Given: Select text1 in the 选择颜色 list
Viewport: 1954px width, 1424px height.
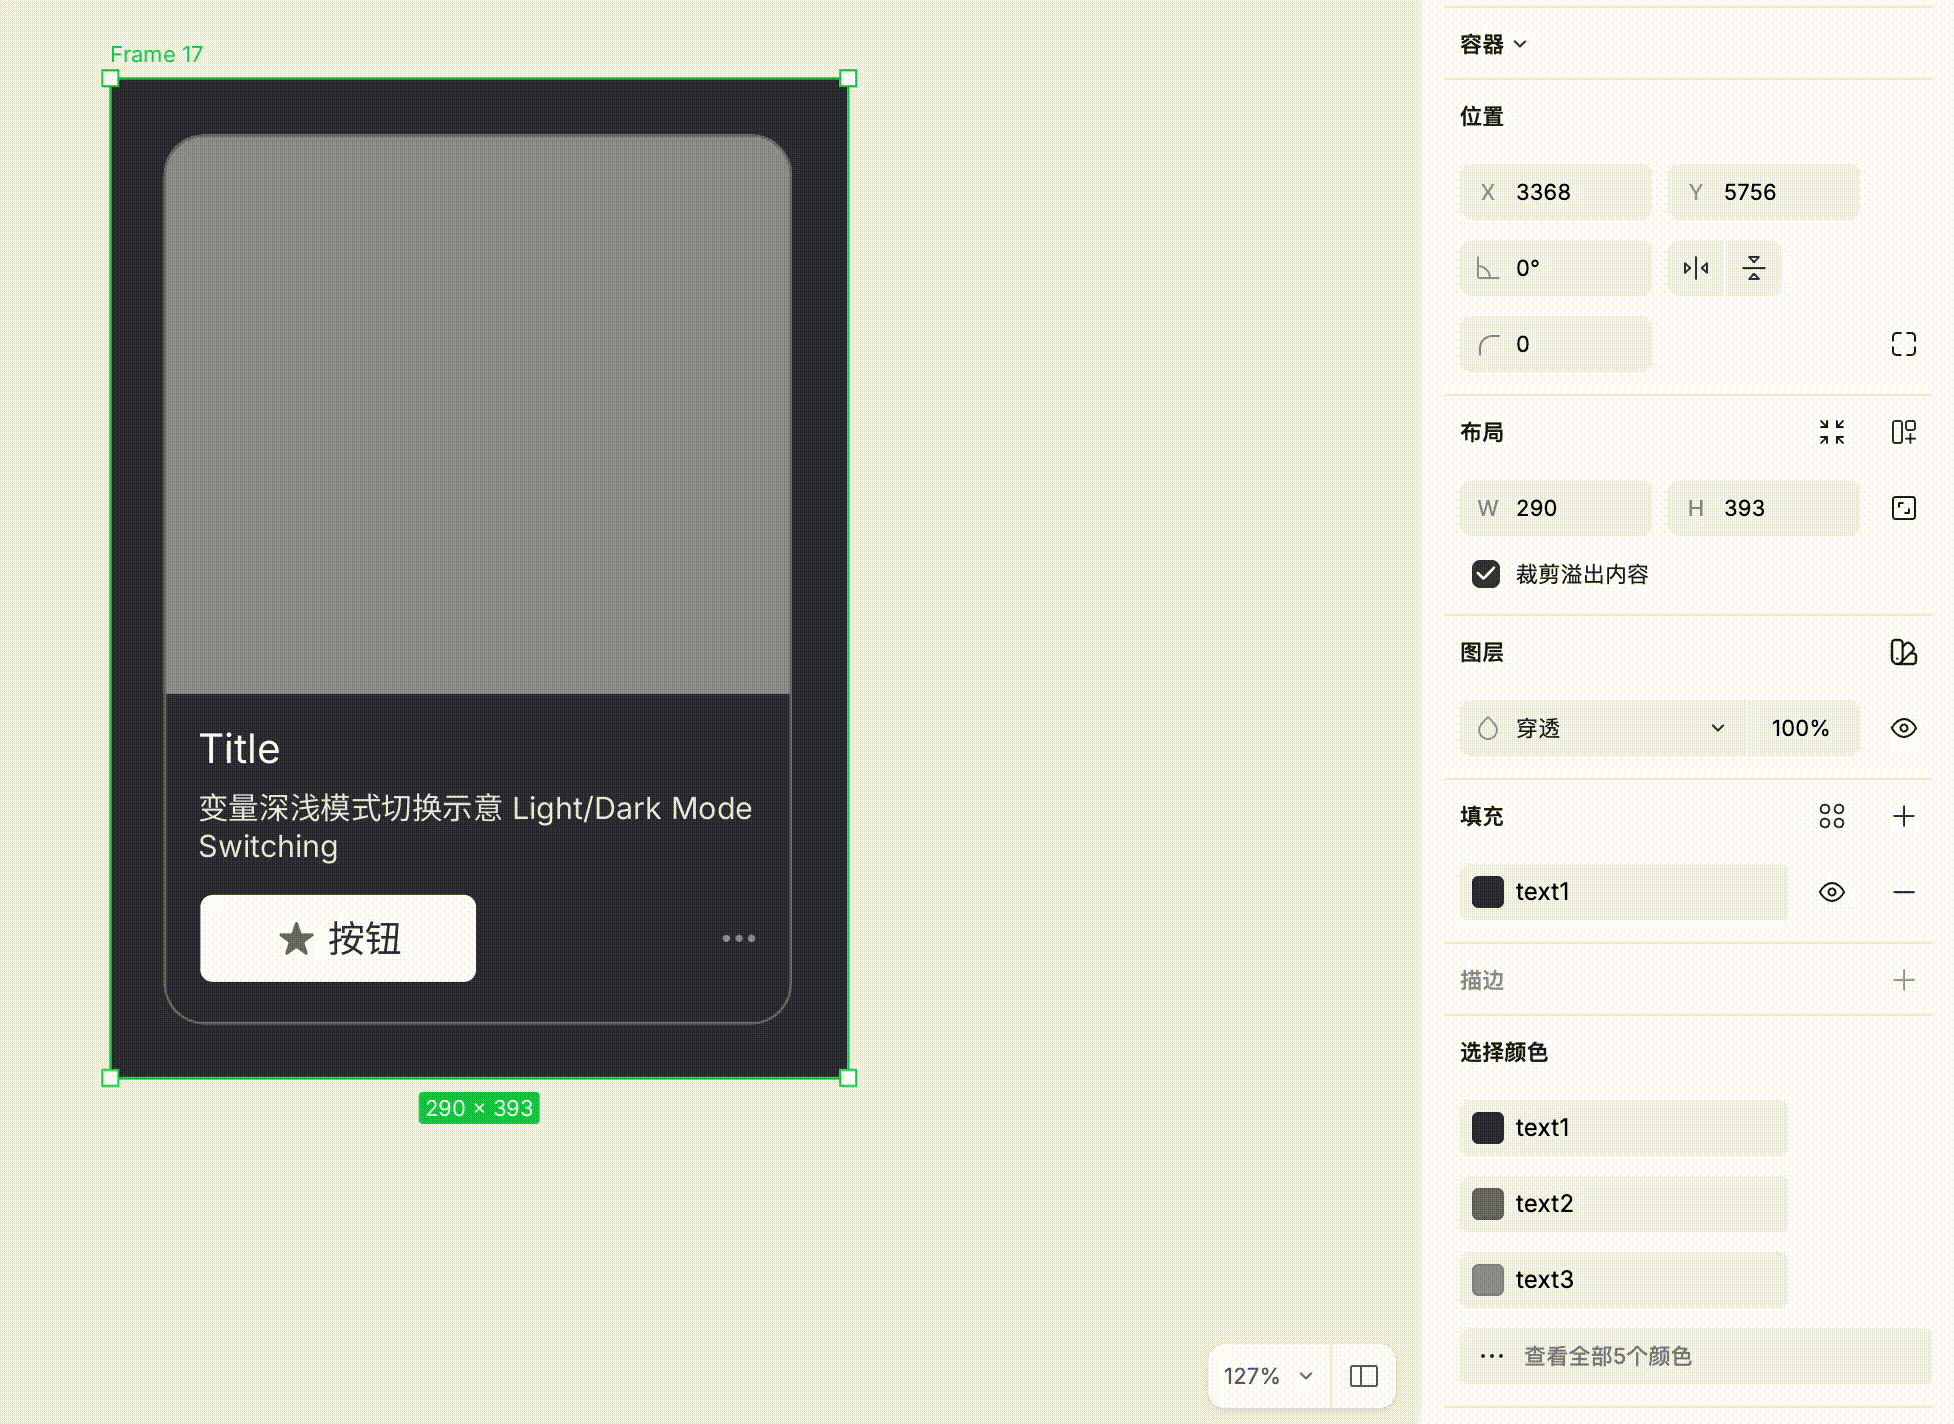Looking at the screenshot, I should (1623, 1128).
